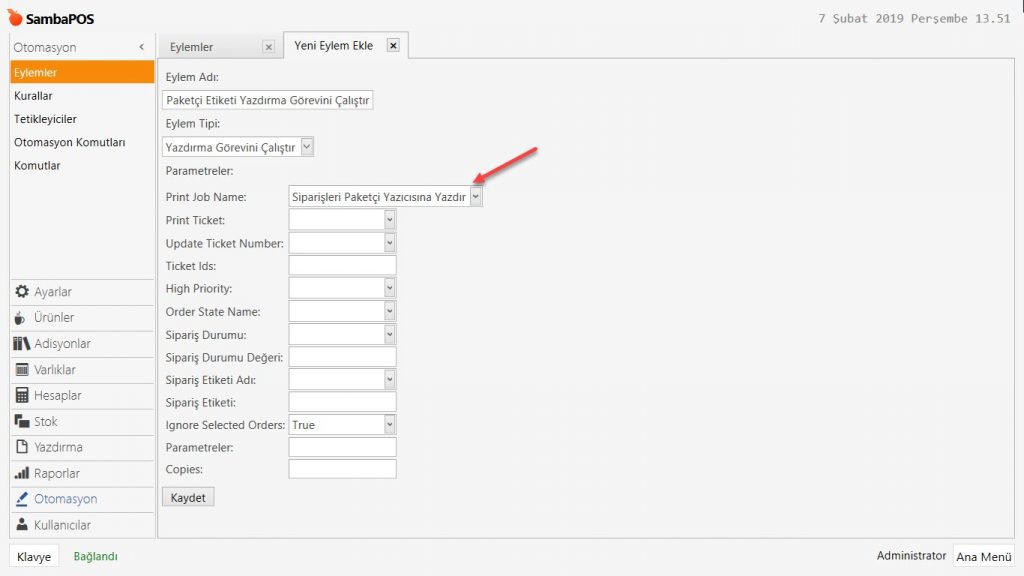Viewport: 1024px width, 576px height.
Task: Open Varlıklar via its table icon
Action: click(x=22, y=370)
